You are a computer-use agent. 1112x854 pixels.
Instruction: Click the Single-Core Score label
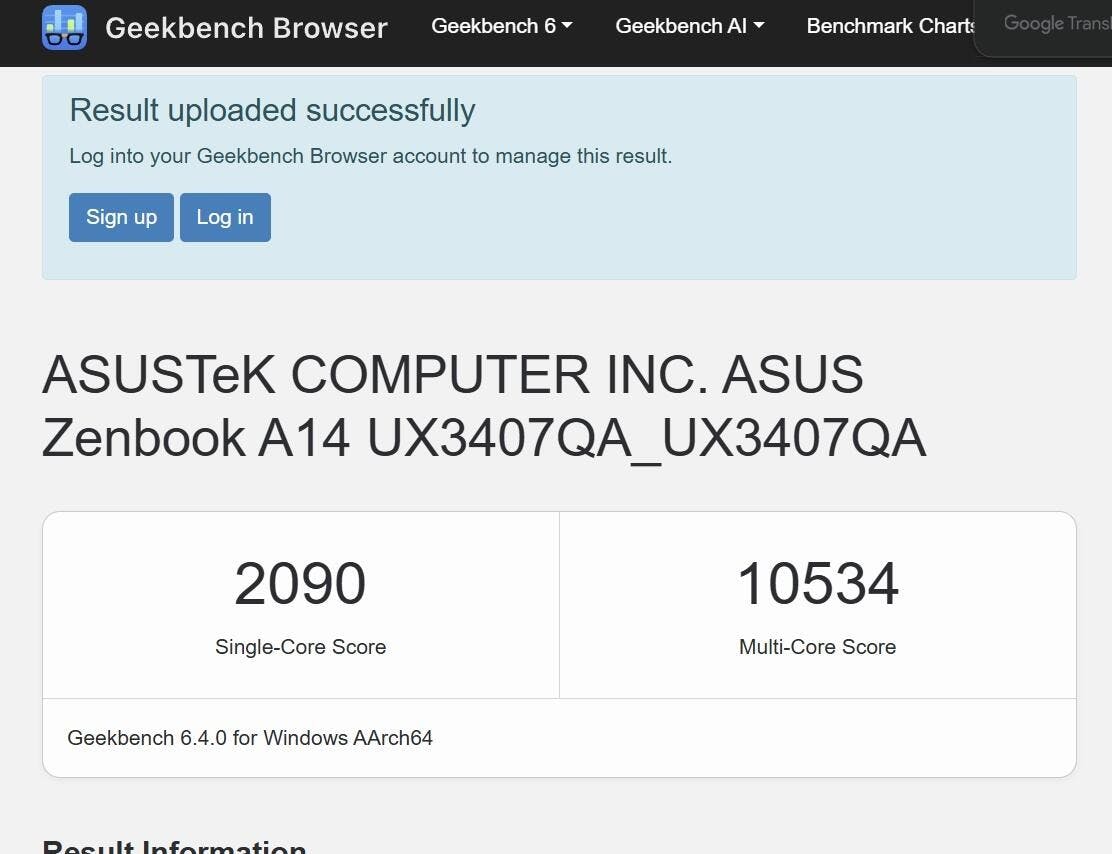tap(301, 647)
